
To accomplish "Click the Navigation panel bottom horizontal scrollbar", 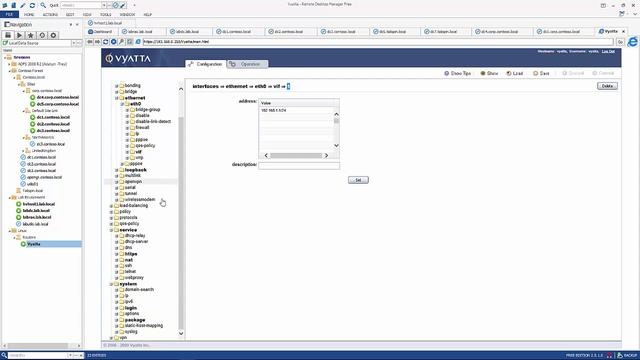I will [38, 346].
